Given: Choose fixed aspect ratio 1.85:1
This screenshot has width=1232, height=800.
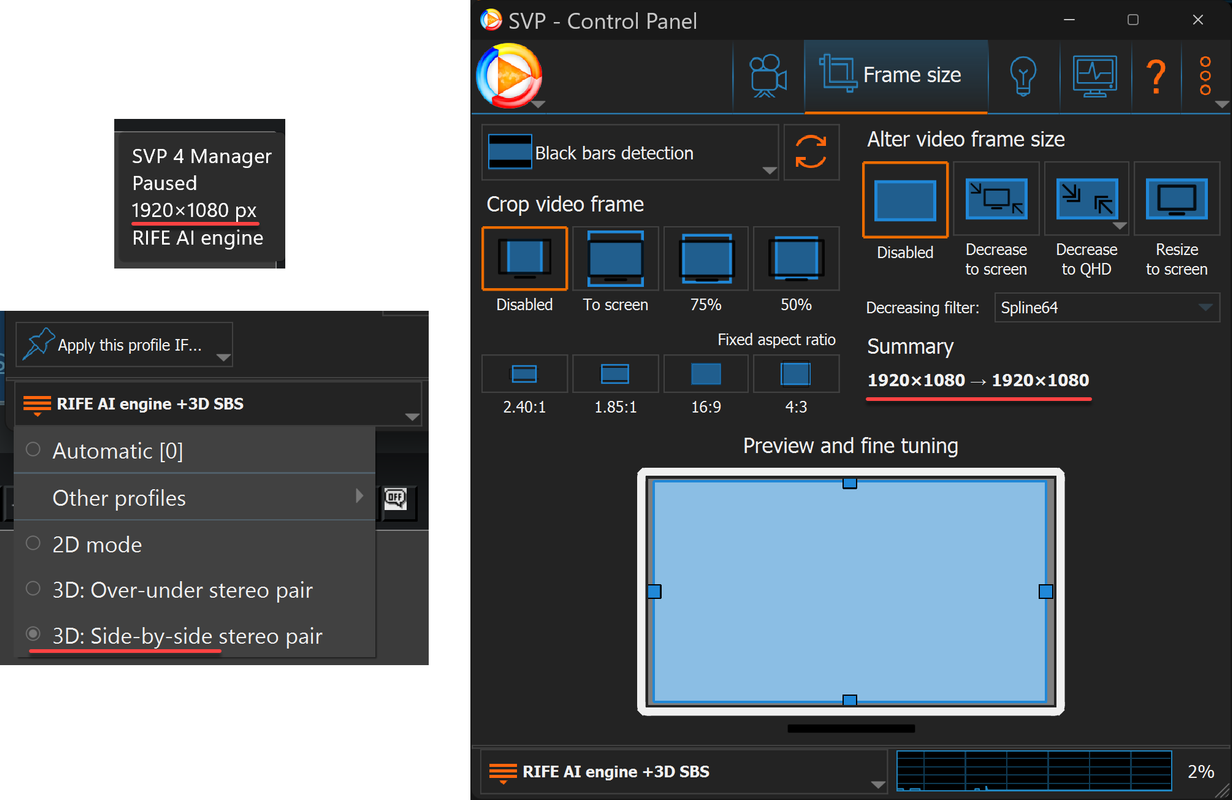Looking at the screenshot, I should tap(615, 374).
